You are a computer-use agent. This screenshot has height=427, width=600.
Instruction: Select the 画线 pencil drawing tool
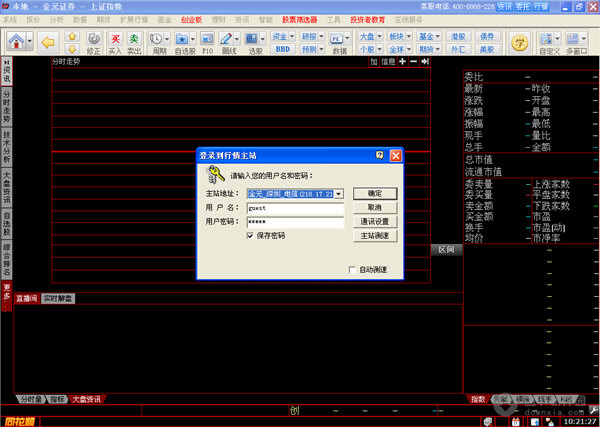tap(226, 39)
